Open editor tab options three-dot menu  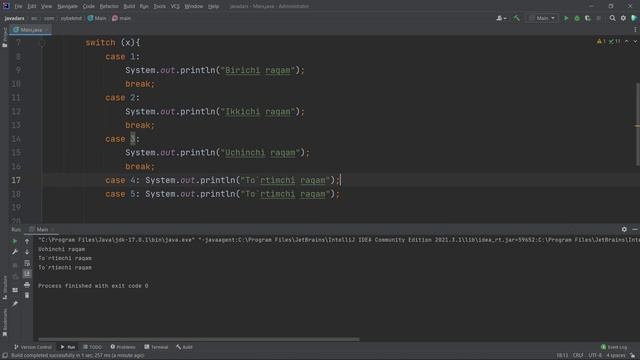[635, 30]
